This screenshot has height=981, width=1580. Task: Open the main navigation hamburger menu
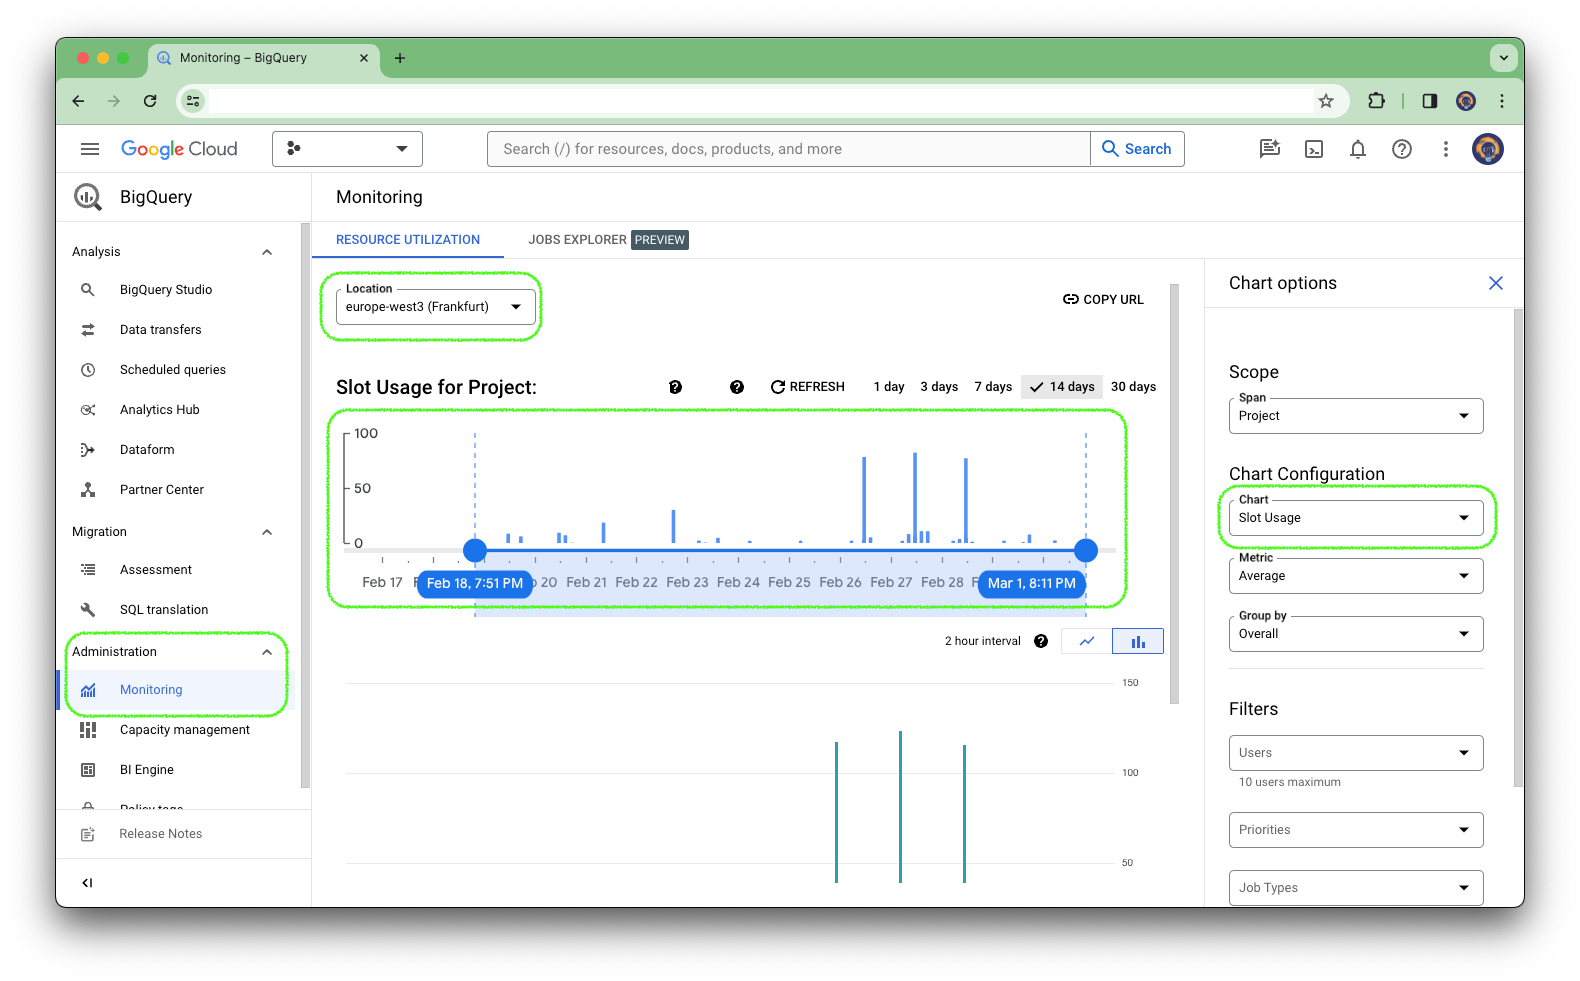[x=90, y=149]
